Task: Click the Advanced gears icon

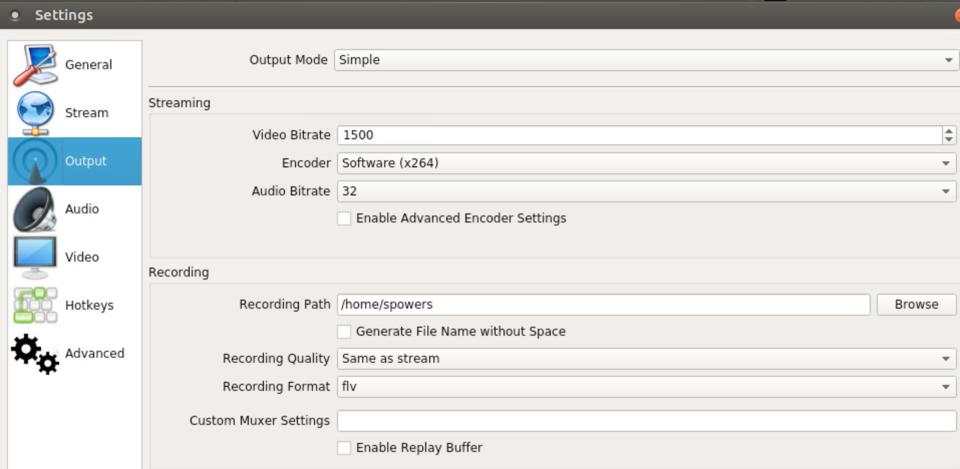Action: [x=35, y=353]
